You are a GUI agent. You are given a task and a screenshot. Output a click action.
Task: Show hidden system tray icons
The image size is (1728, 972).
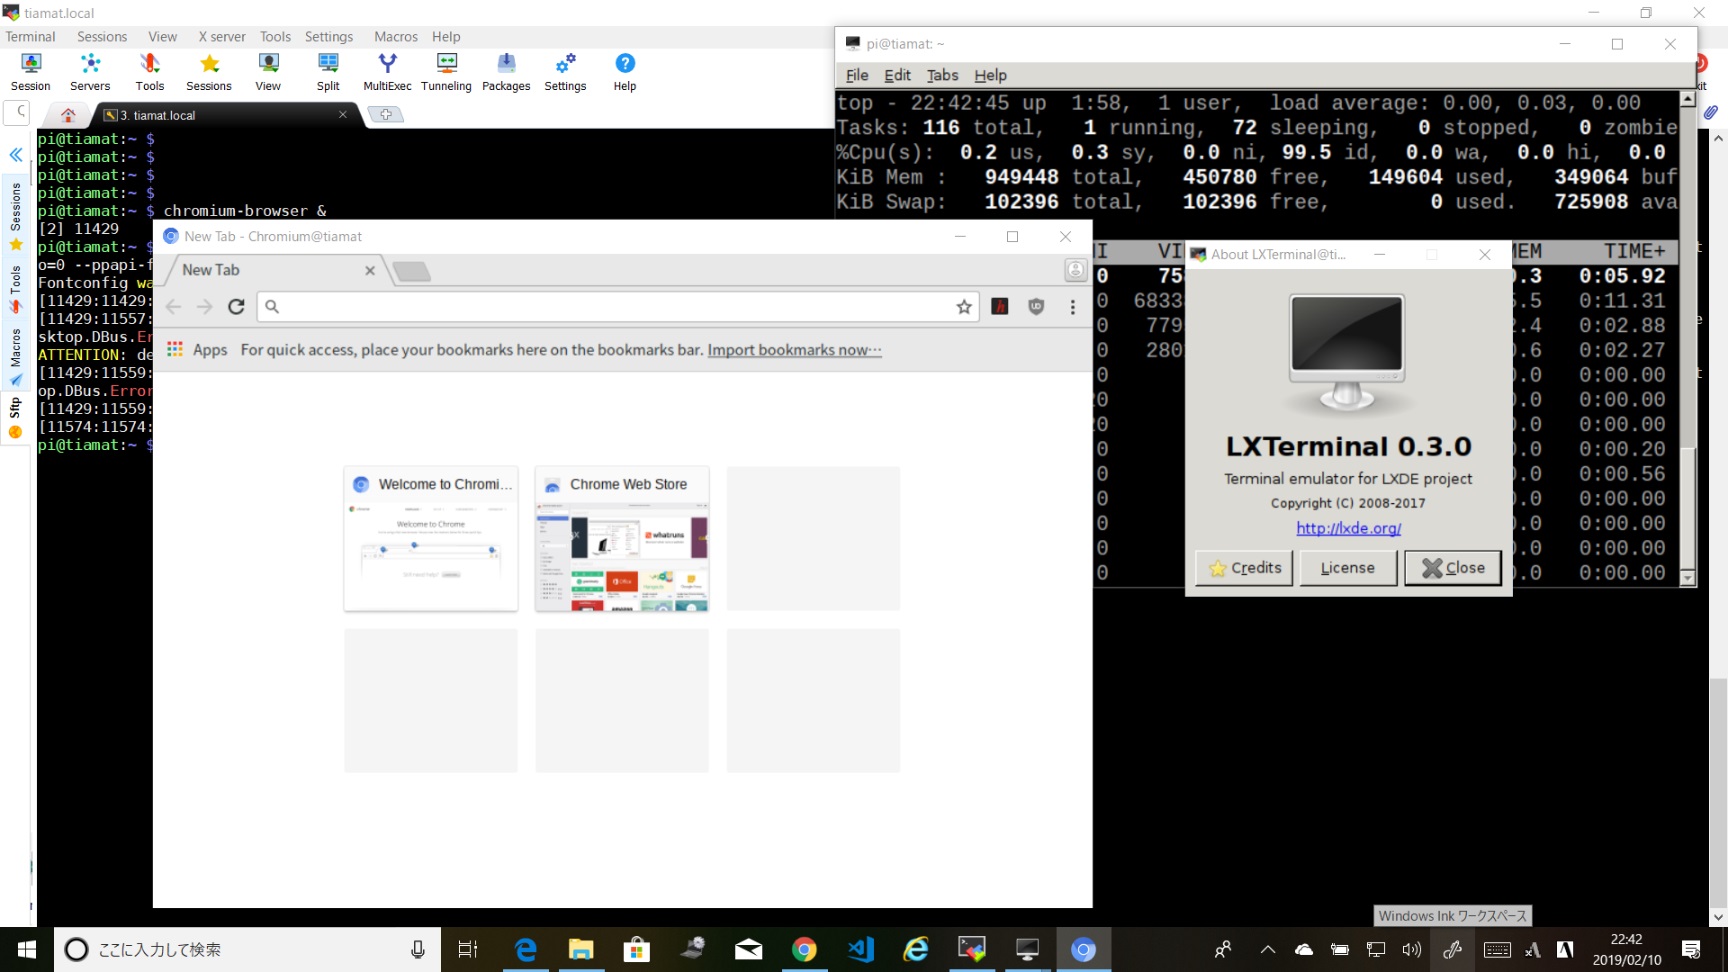(1267, 949)
